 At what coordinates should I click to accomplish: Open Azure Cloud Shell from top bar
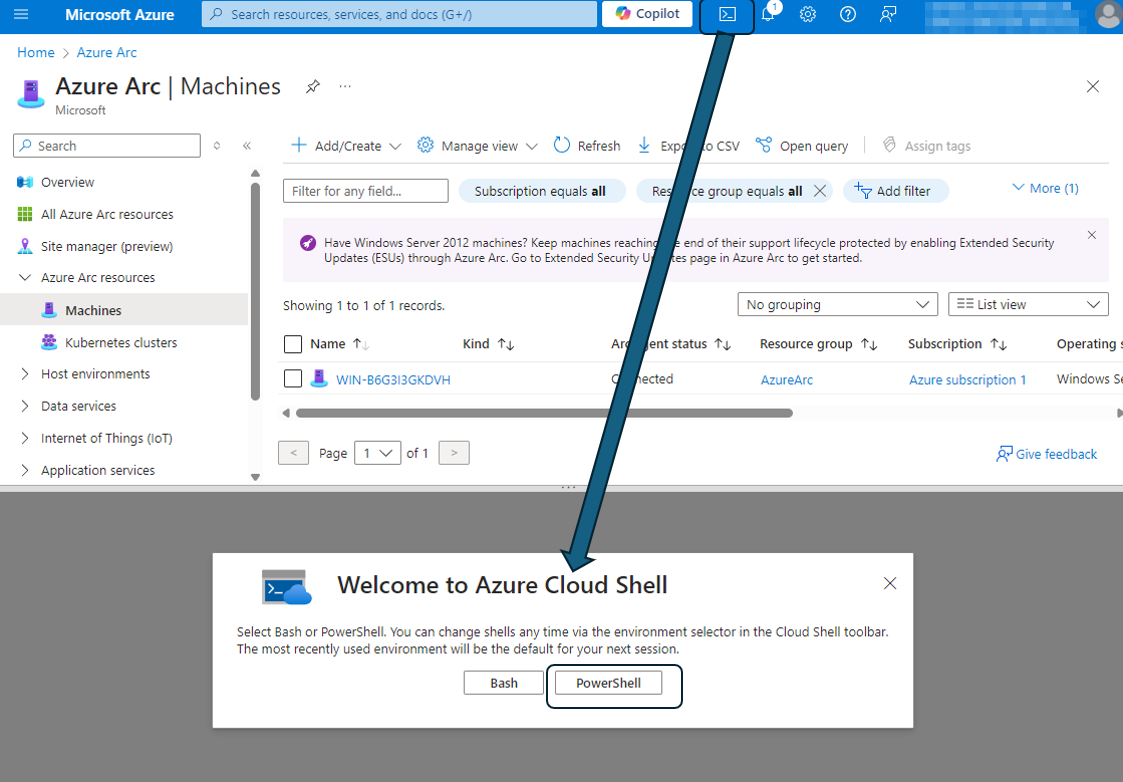727,15
